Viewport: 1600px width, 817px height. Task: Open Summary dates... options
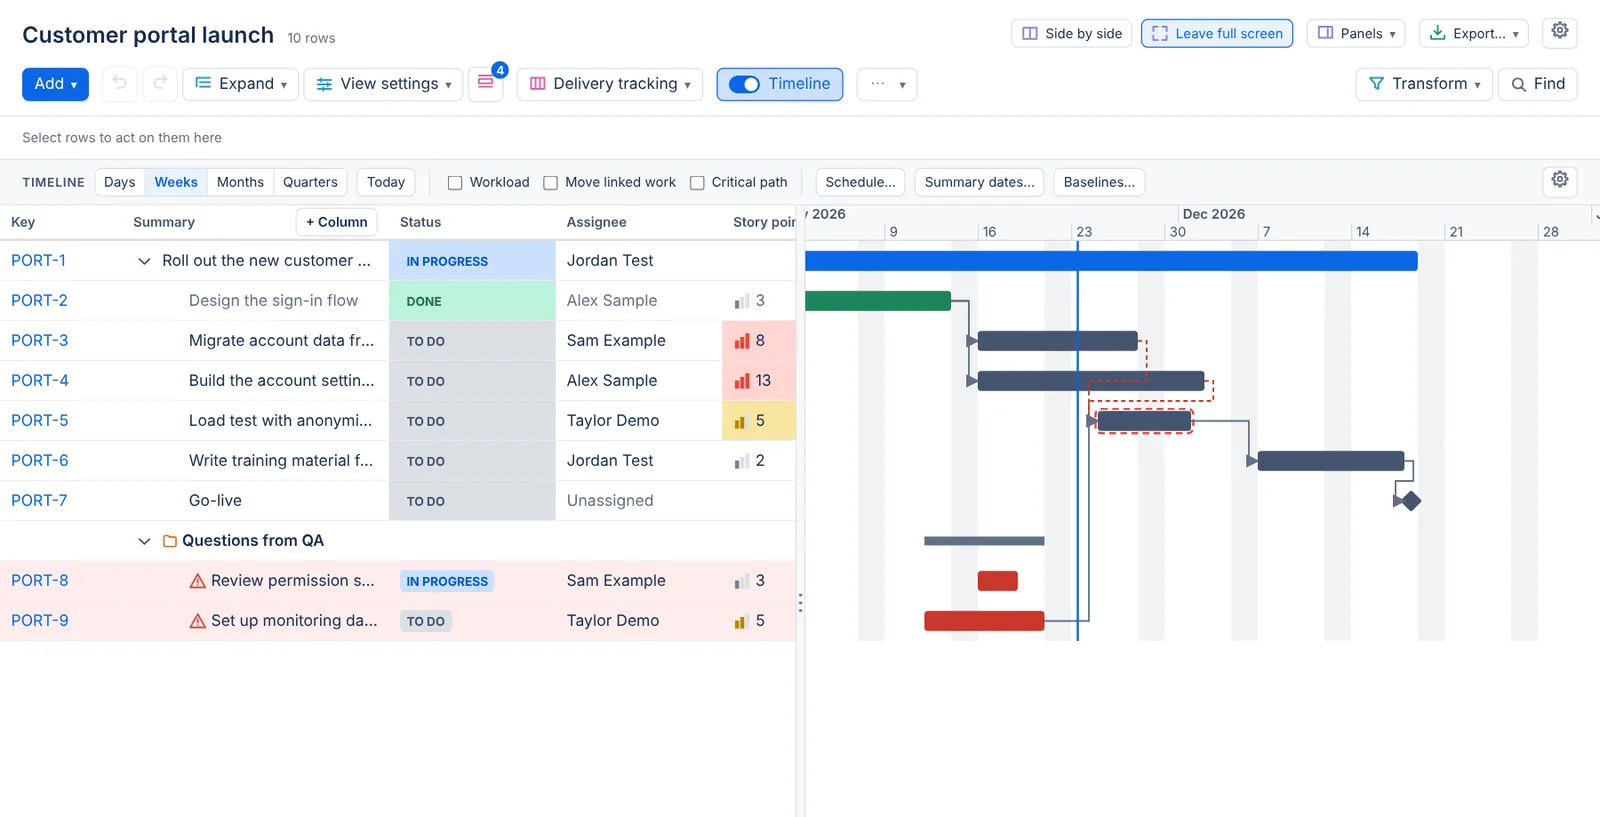980,182
